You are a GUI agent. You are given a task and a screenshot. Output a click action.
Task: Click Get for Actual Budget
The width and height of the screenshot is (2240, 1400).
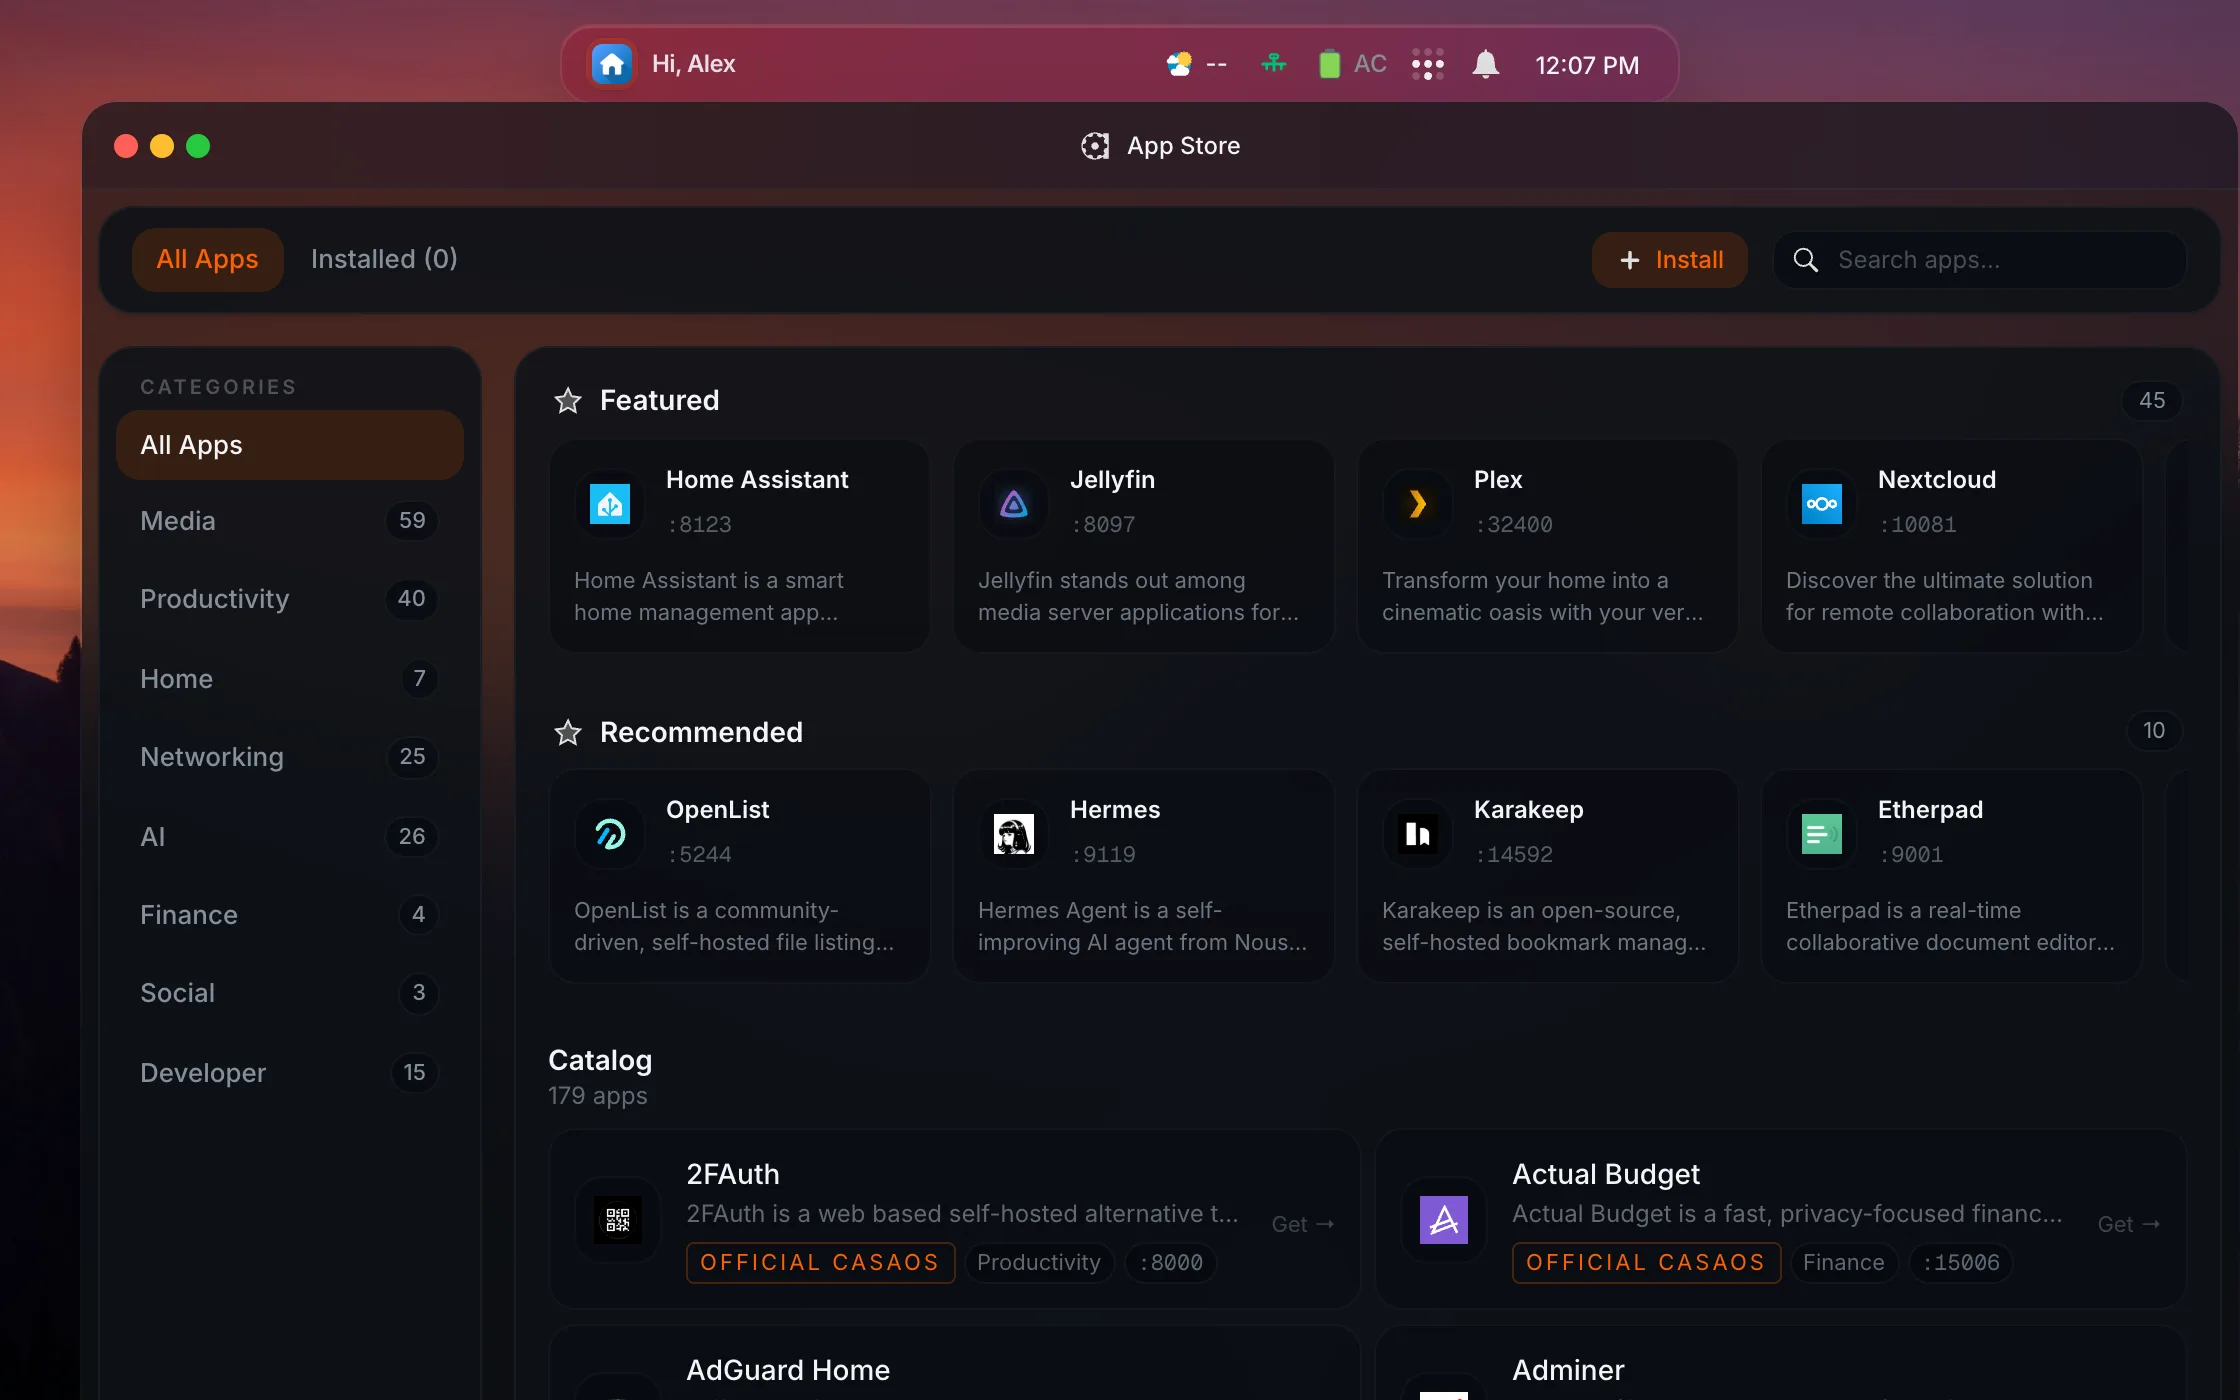click(2128, 1224)
